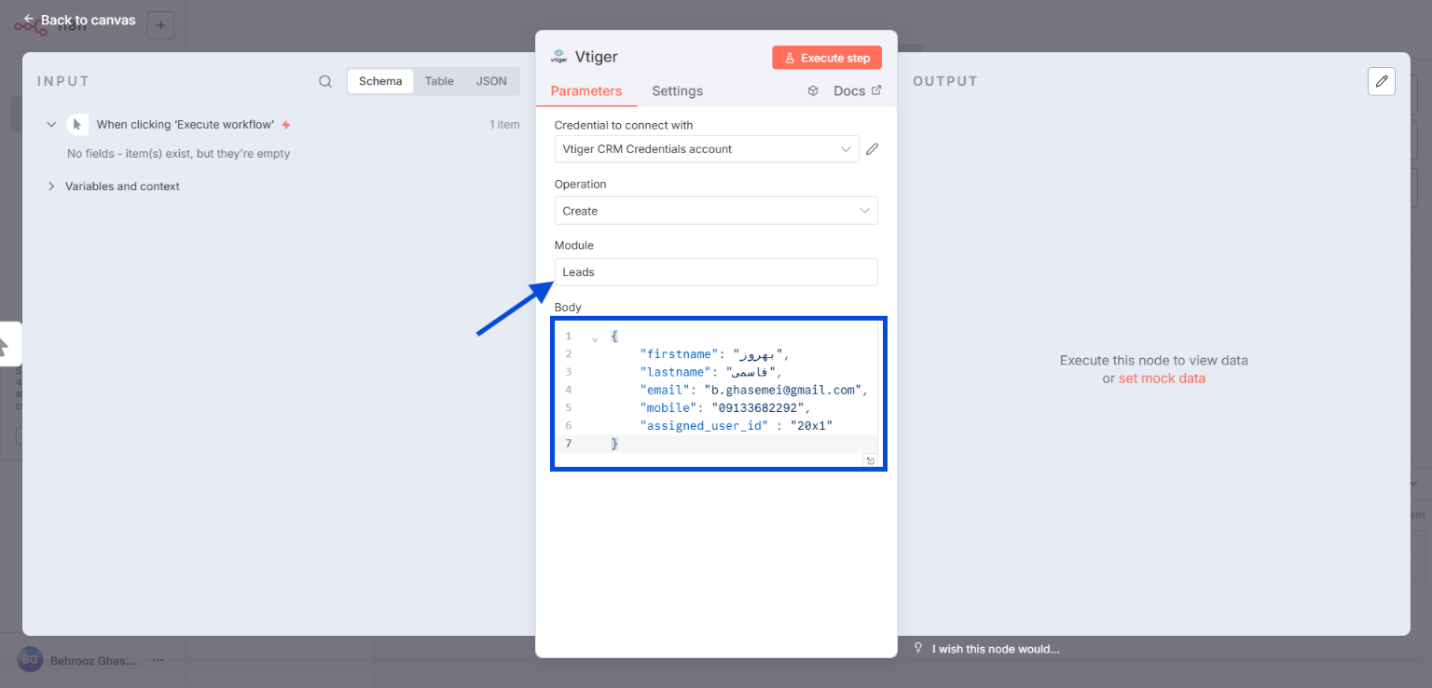
Task: Click the pencil icon beside the credential dropdown
Action: click(872, 149)
